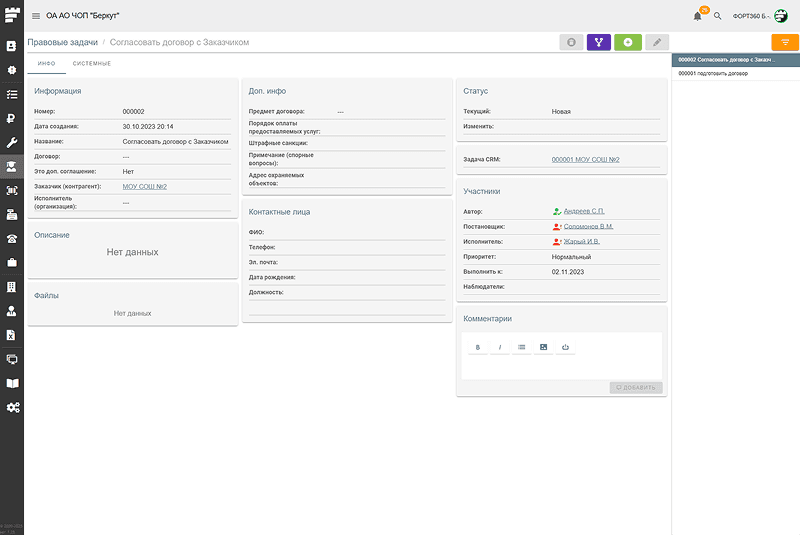Image resolution: width=800 pixels, height=535 pixels.
Task: Open notifications bell
Action: point(697,16)
